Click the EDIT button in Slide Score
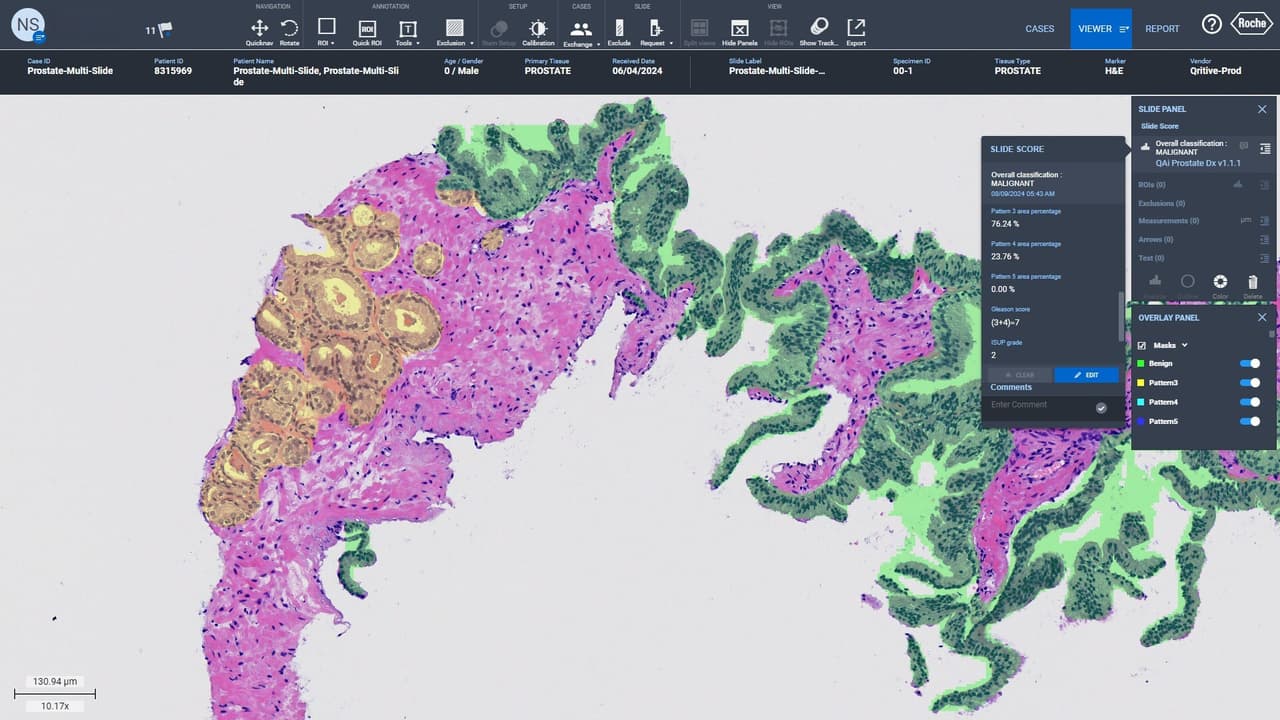This screenshot has width=1280, height=720. (x=1086, y=375)
